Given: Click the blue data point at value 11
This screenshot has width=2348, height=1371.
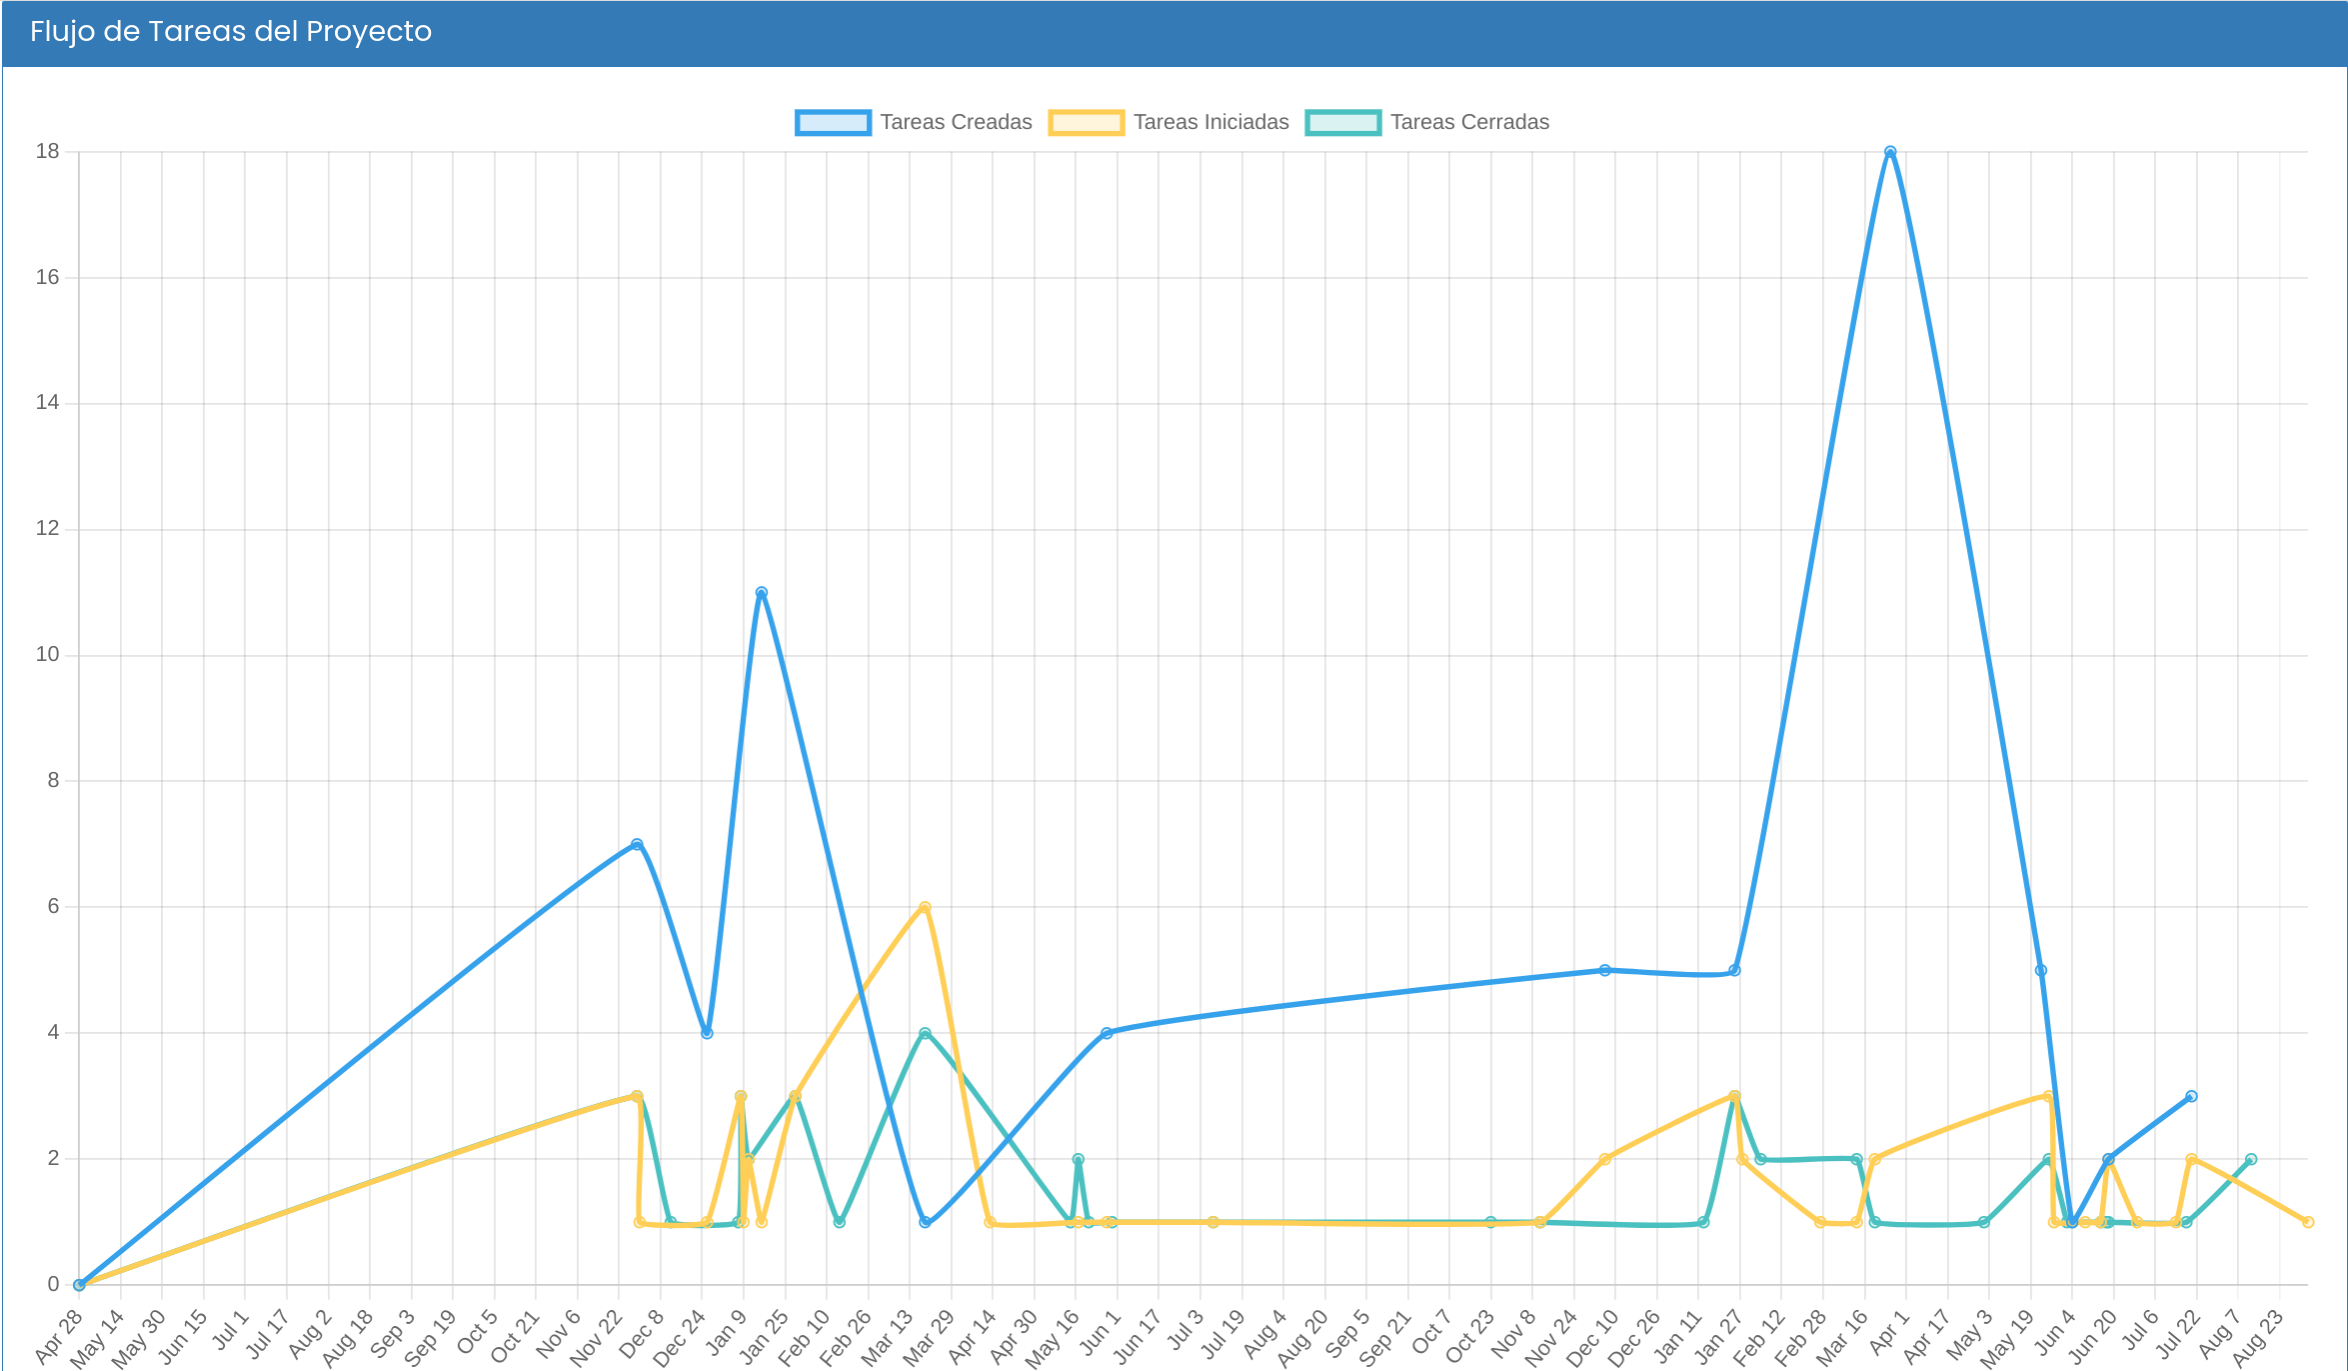Looking at the screenshot, I should [761, 593].
